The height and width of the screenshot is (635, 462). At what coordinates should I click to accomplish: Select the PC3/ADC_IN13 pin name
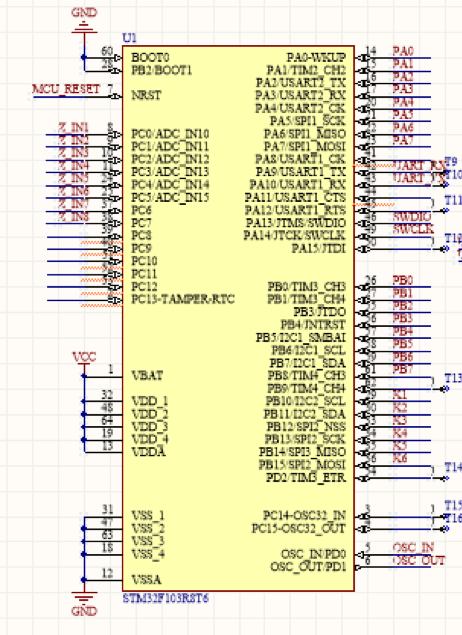(x=170, y=172)
